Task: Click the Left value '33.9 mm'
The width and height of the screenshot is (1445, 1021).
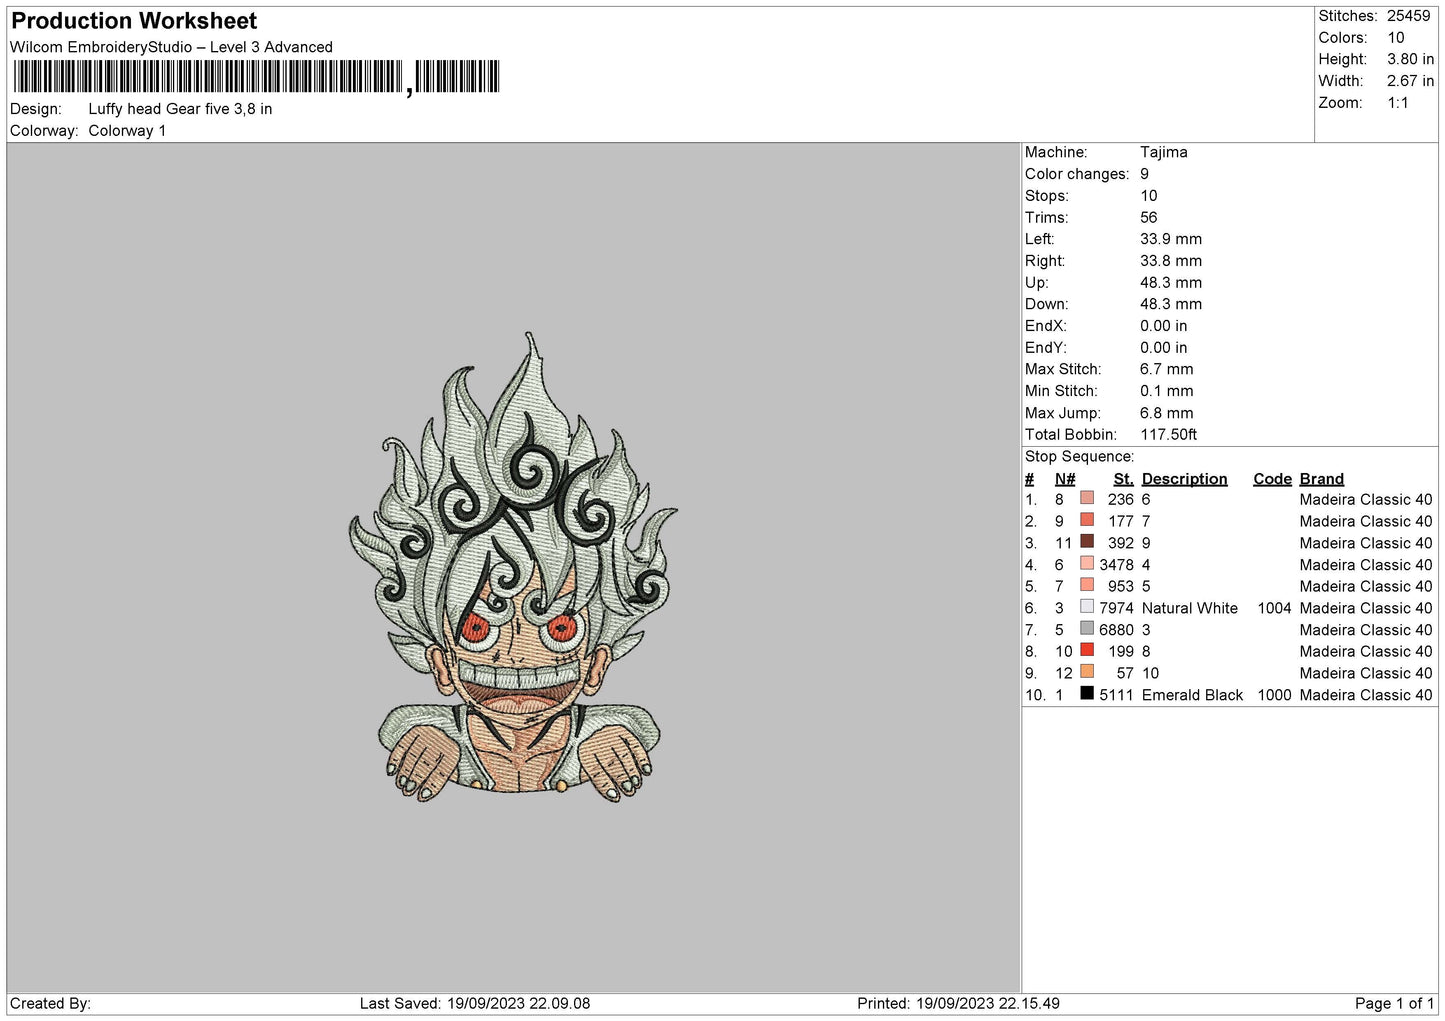Action: click(x=1171, y=239)
